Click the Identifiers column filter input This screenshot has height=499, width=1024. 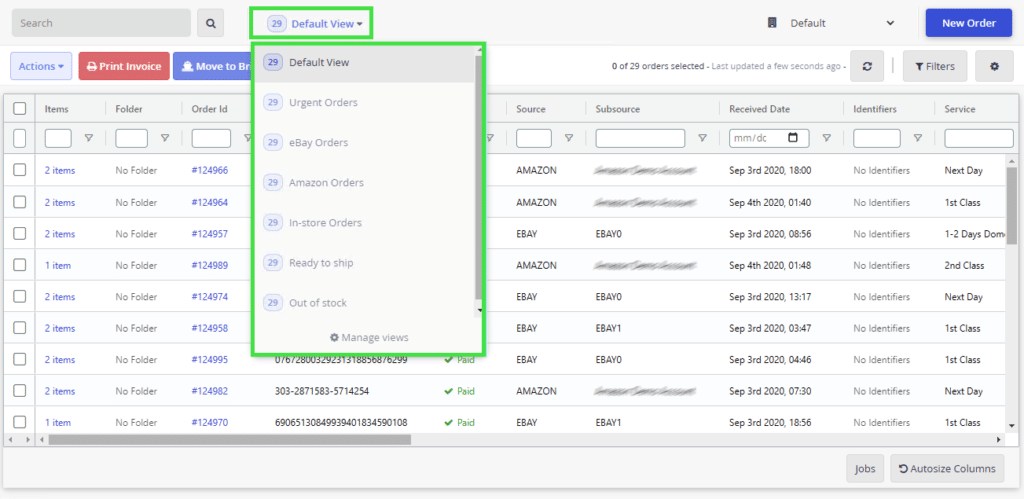tap(876, 138)
